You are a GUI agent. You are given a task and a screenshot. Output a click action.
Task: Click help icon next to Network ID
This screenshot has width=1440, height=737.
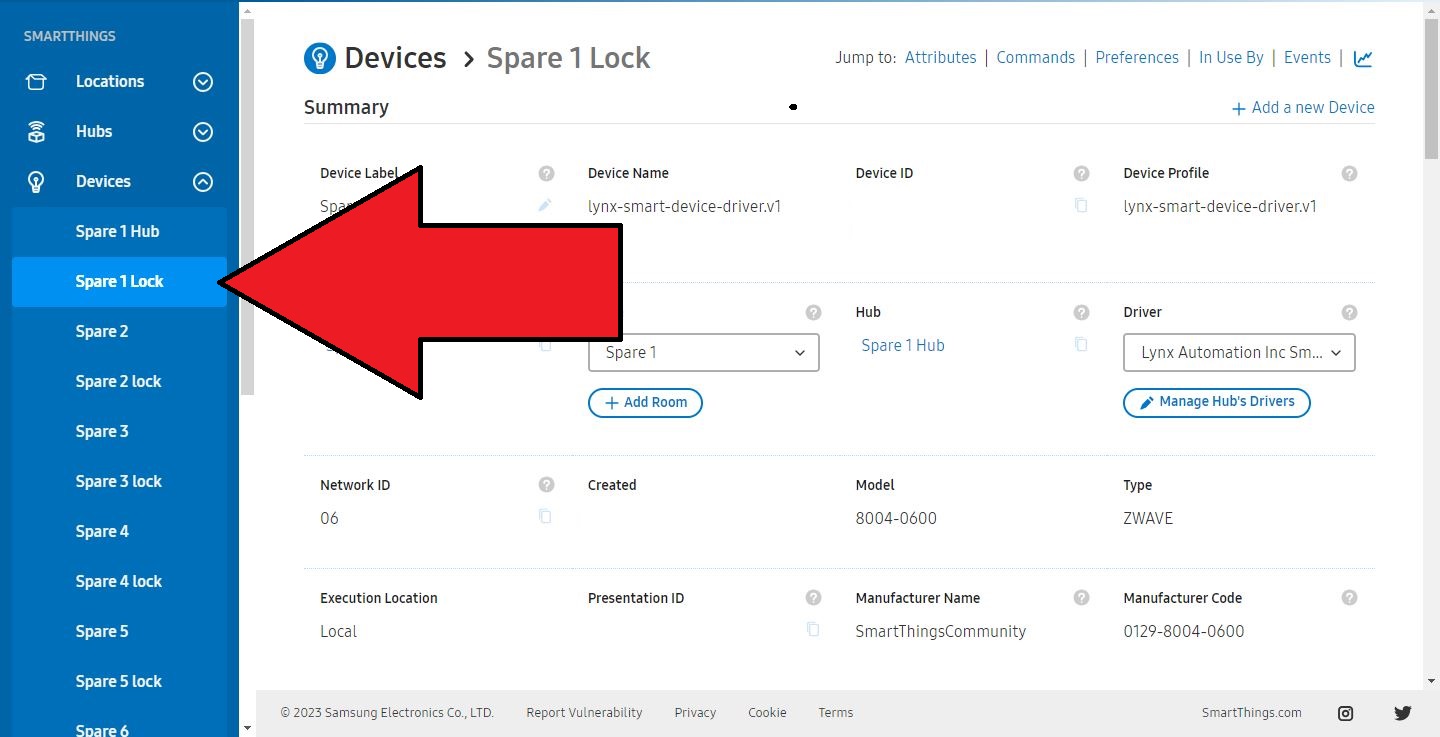(546, 485)
